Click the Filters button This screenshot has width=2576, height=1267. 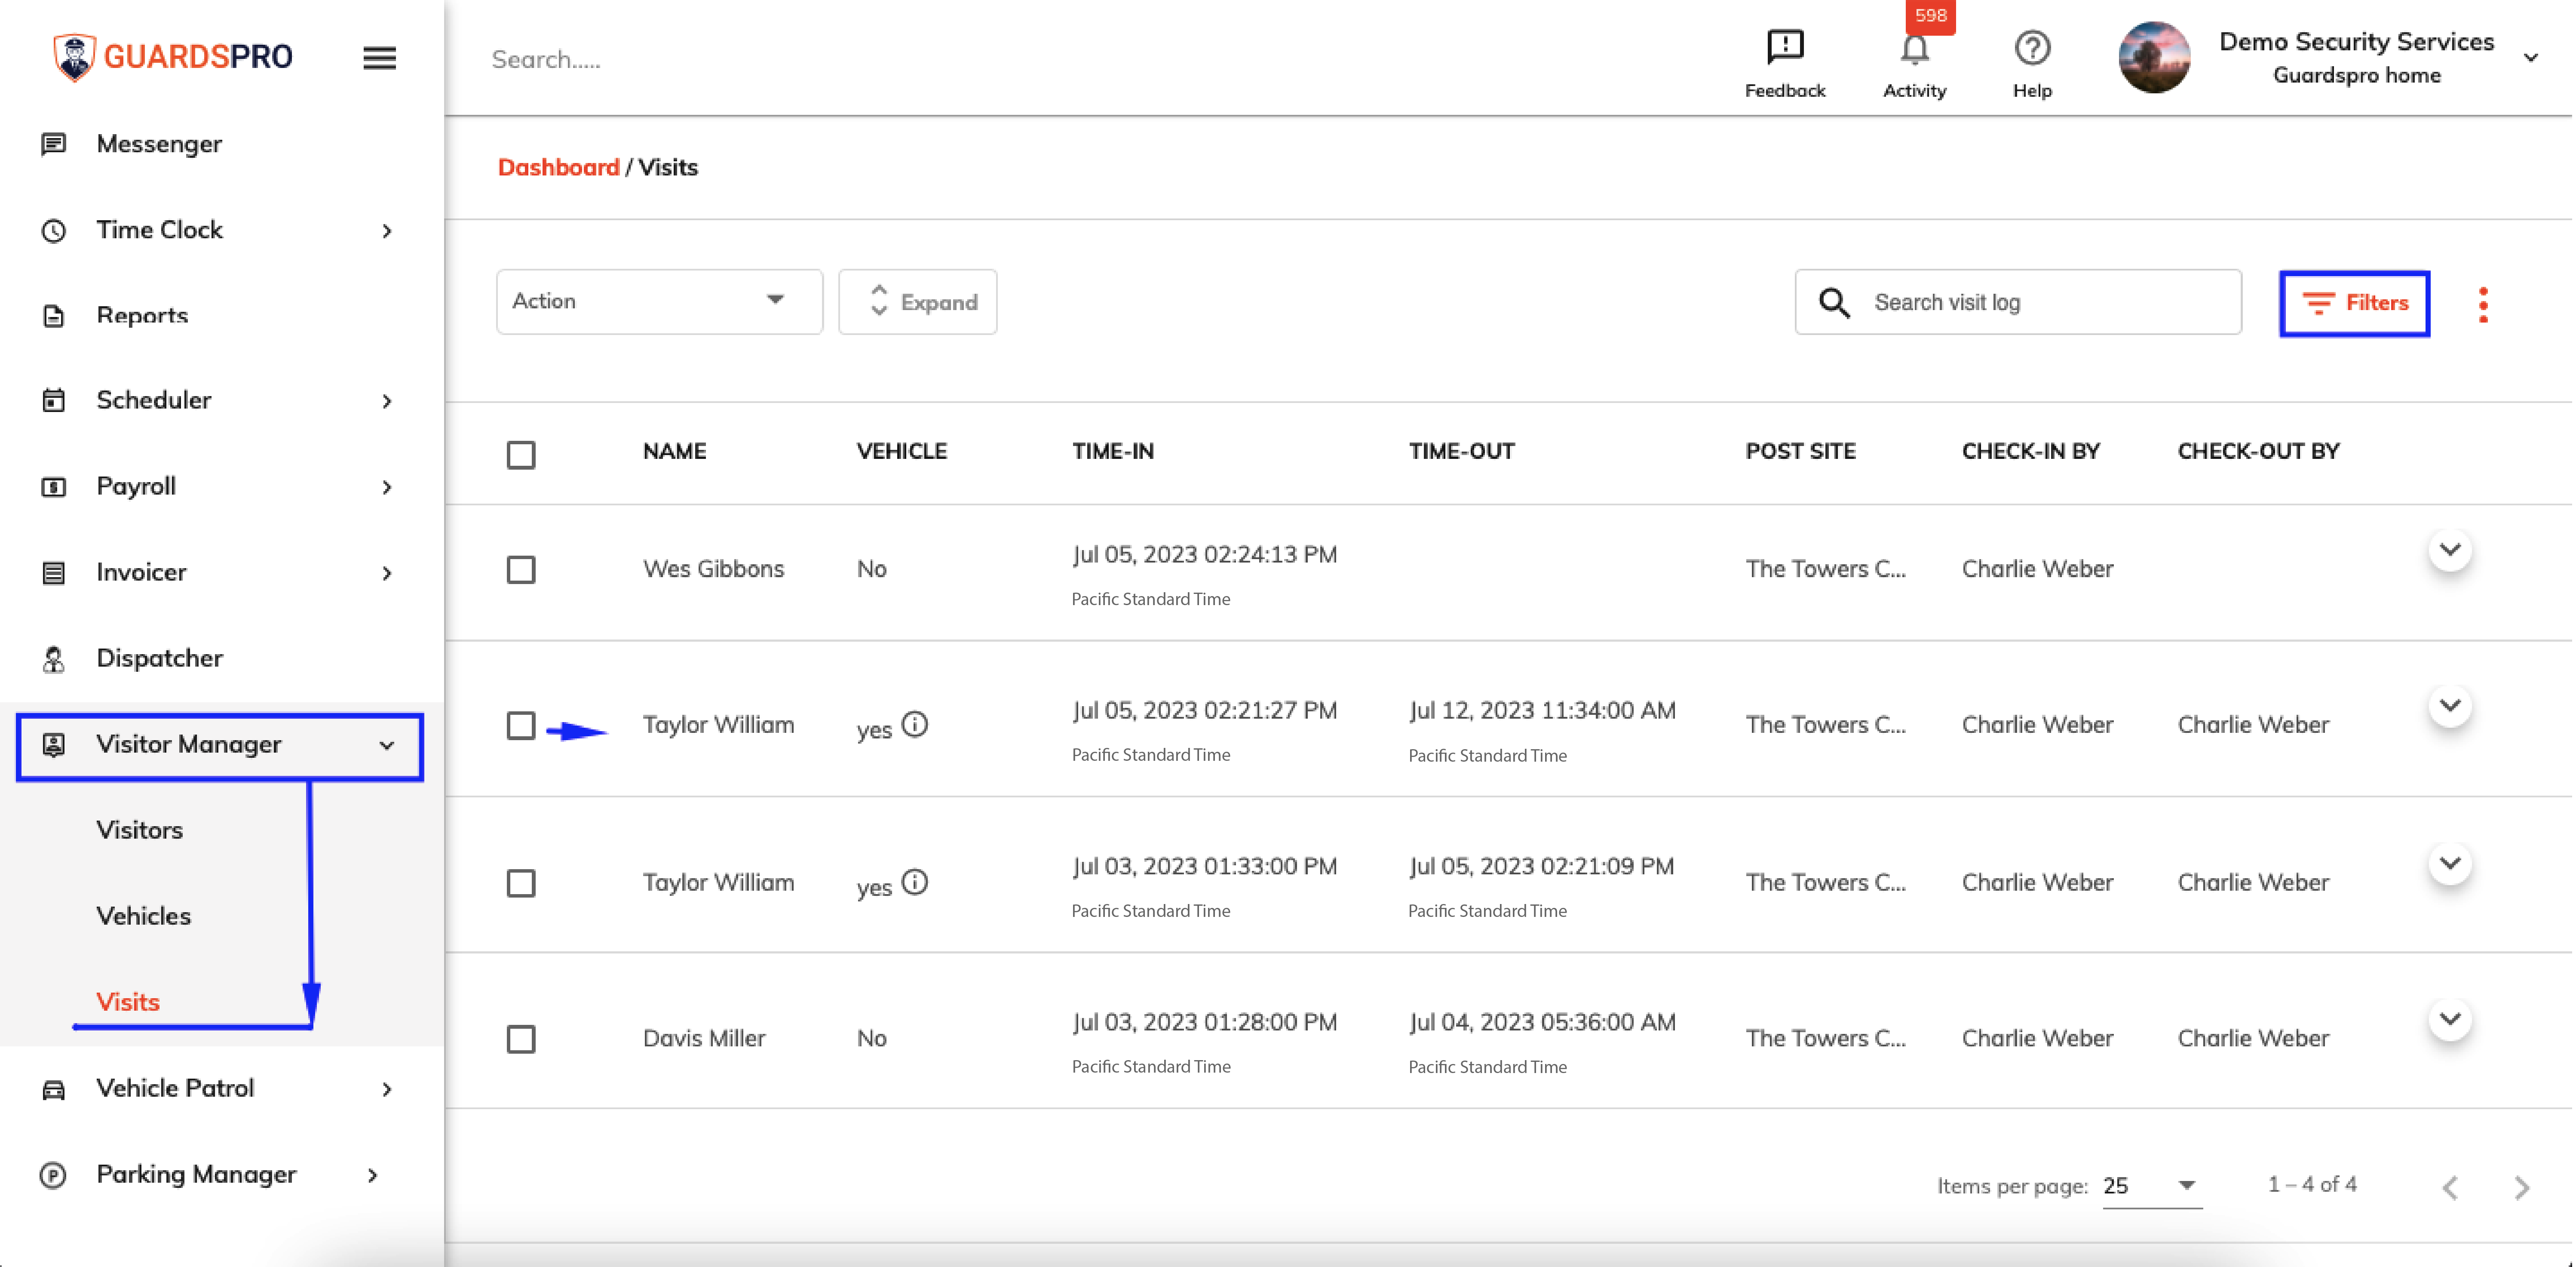2354,303
